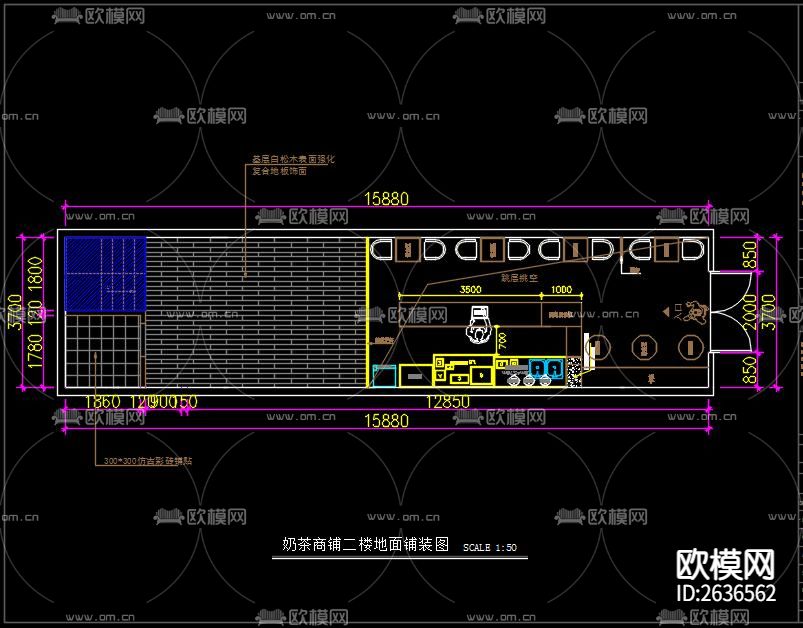This screenshot has width=803, height=628.
Task: Select the vertical 700 dimension
Action: pyautogui.click(x=502, y=341)
